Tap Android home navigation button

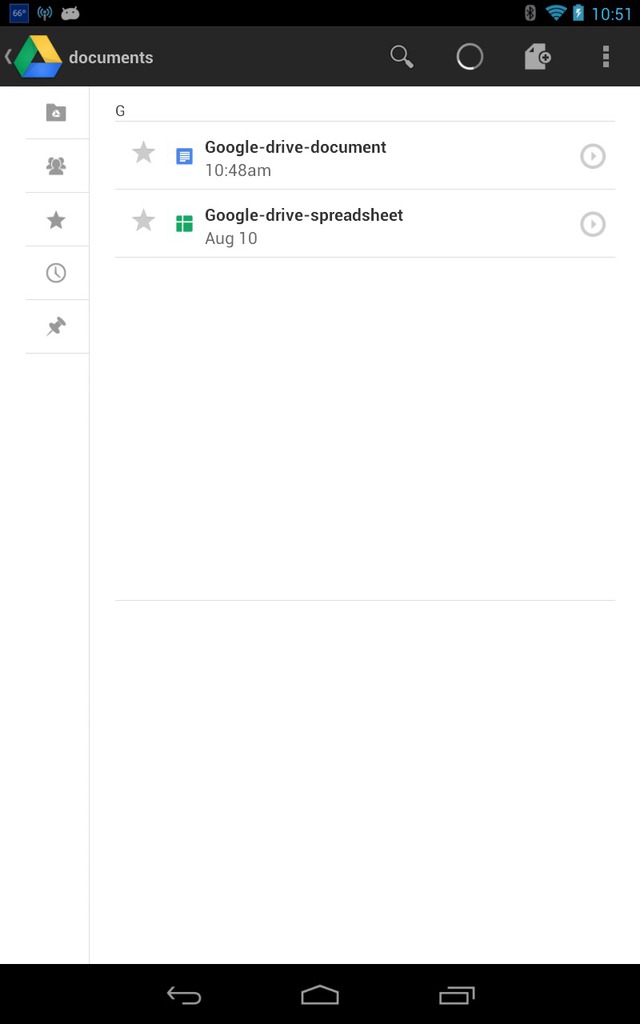pyautogui.click(x=320, y=995)
